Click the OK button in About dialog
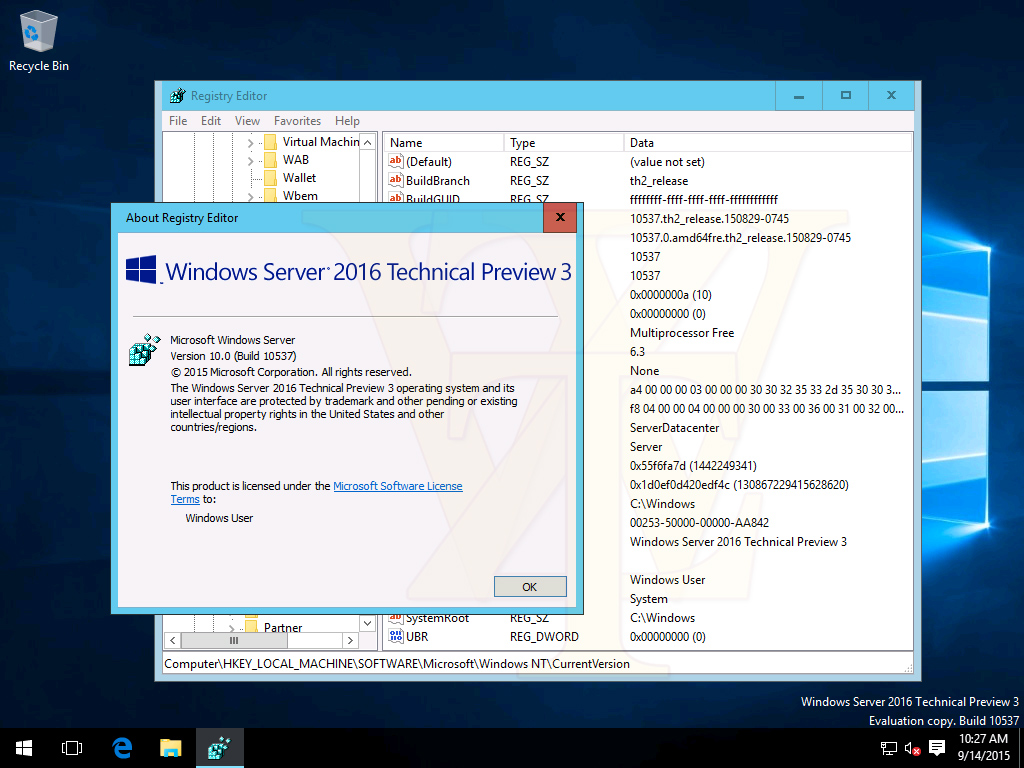1024x768 pixels. (x=530, y=587)
